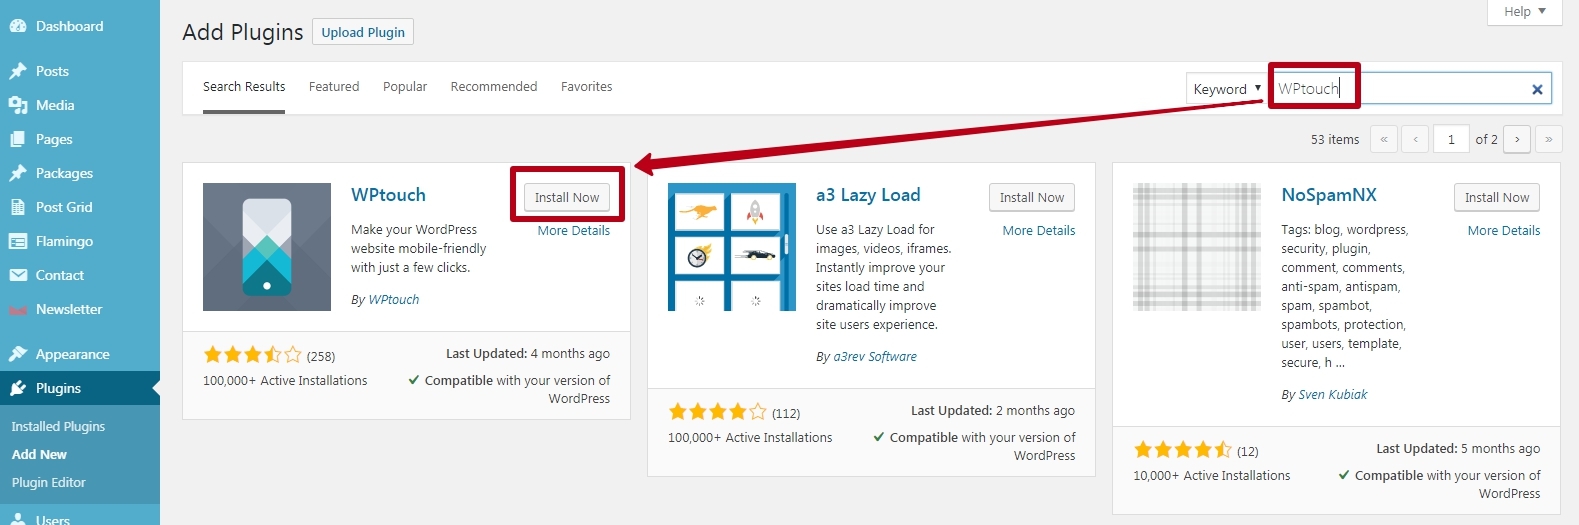
Task: View More Details for WPtouch
Action: pos(574,230)
